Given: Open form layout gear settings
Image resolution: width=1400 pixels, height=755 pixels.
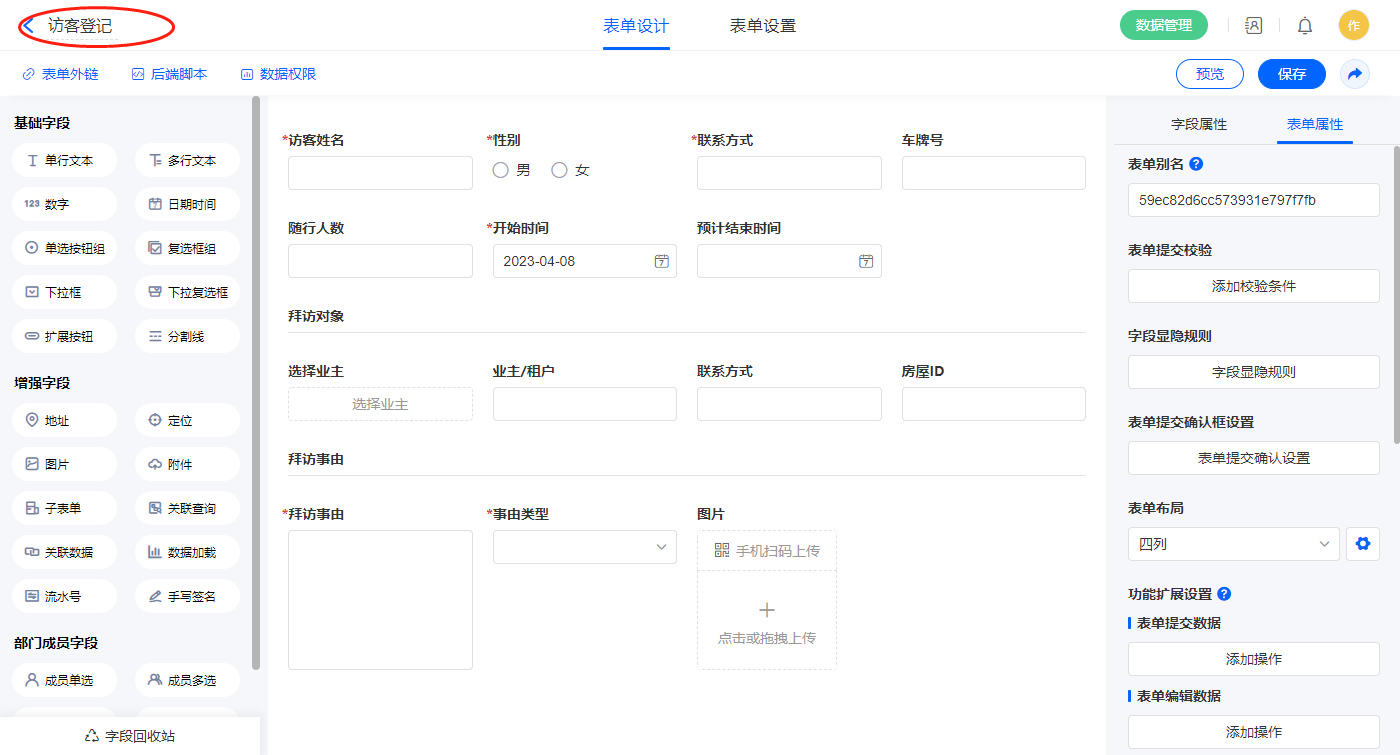Looking at the screenshot, I should click(x=1361, y=544).
